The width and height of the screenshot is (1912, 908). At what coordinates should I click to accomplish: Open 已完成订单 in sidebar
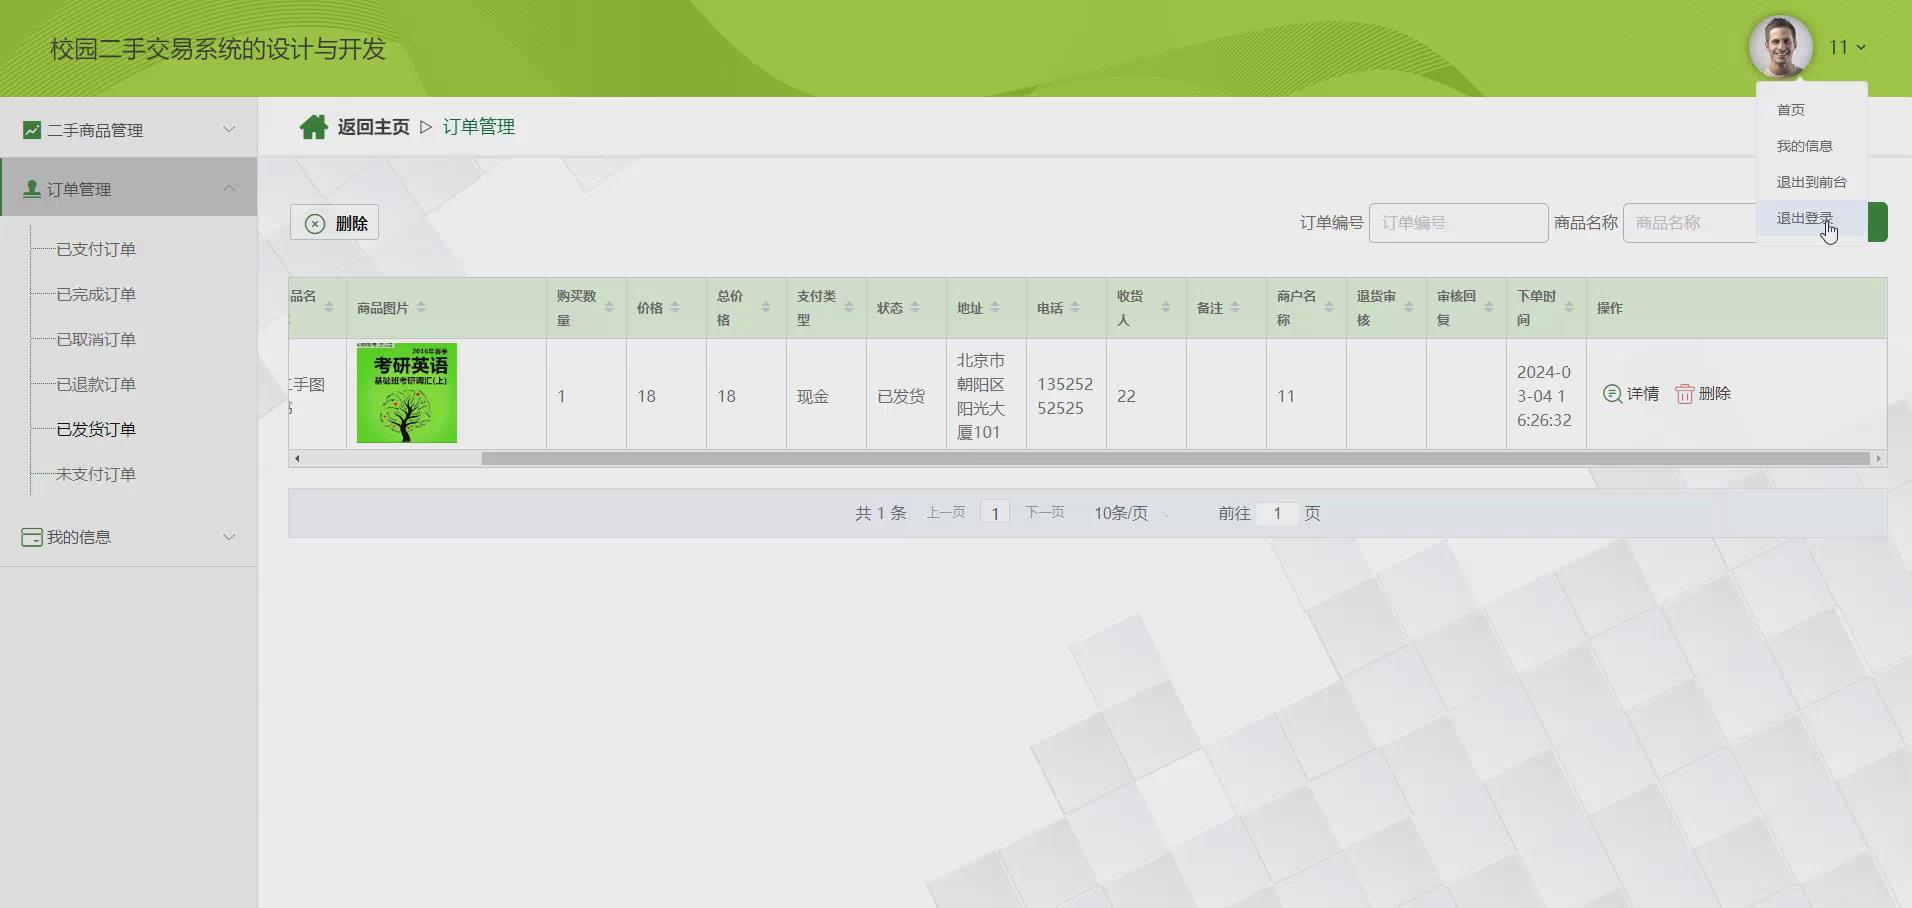pyautogui.click(x=96, y=294)
